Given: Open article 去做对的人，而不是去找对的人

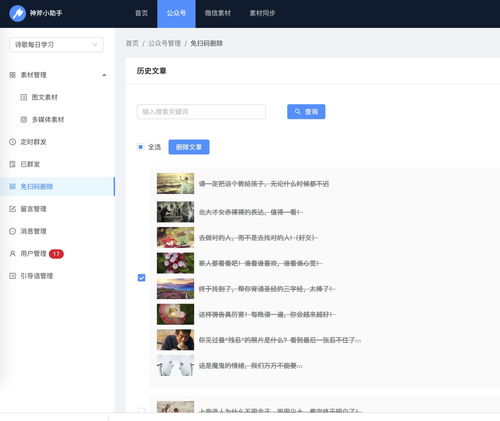Looking at the screenshot, I should tap(258, 238).
